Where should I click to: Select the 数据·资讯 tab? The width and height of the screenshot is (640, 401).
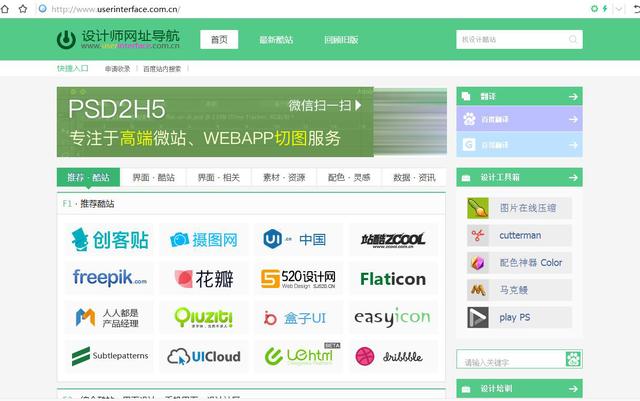point(414,177)
